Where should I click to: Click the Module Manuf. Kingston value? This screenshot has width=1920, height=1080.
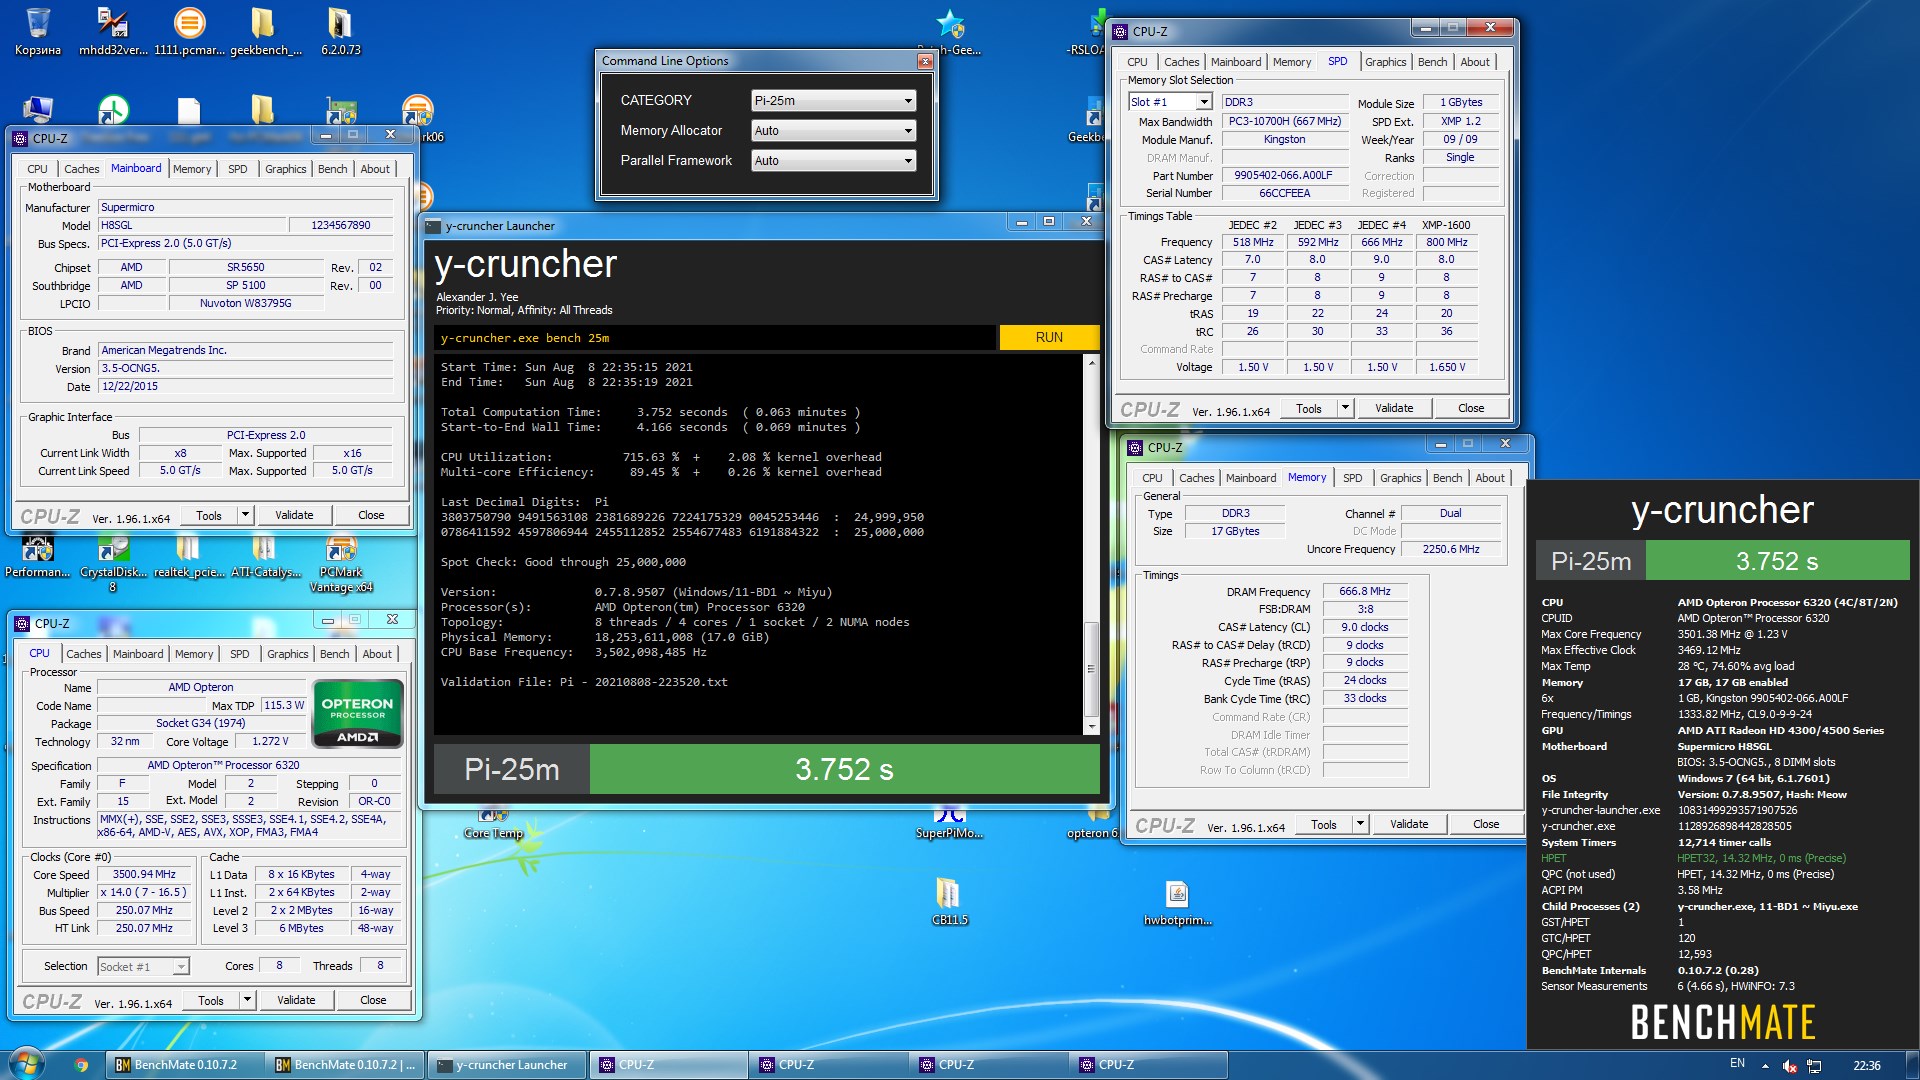coord(1283,140)
